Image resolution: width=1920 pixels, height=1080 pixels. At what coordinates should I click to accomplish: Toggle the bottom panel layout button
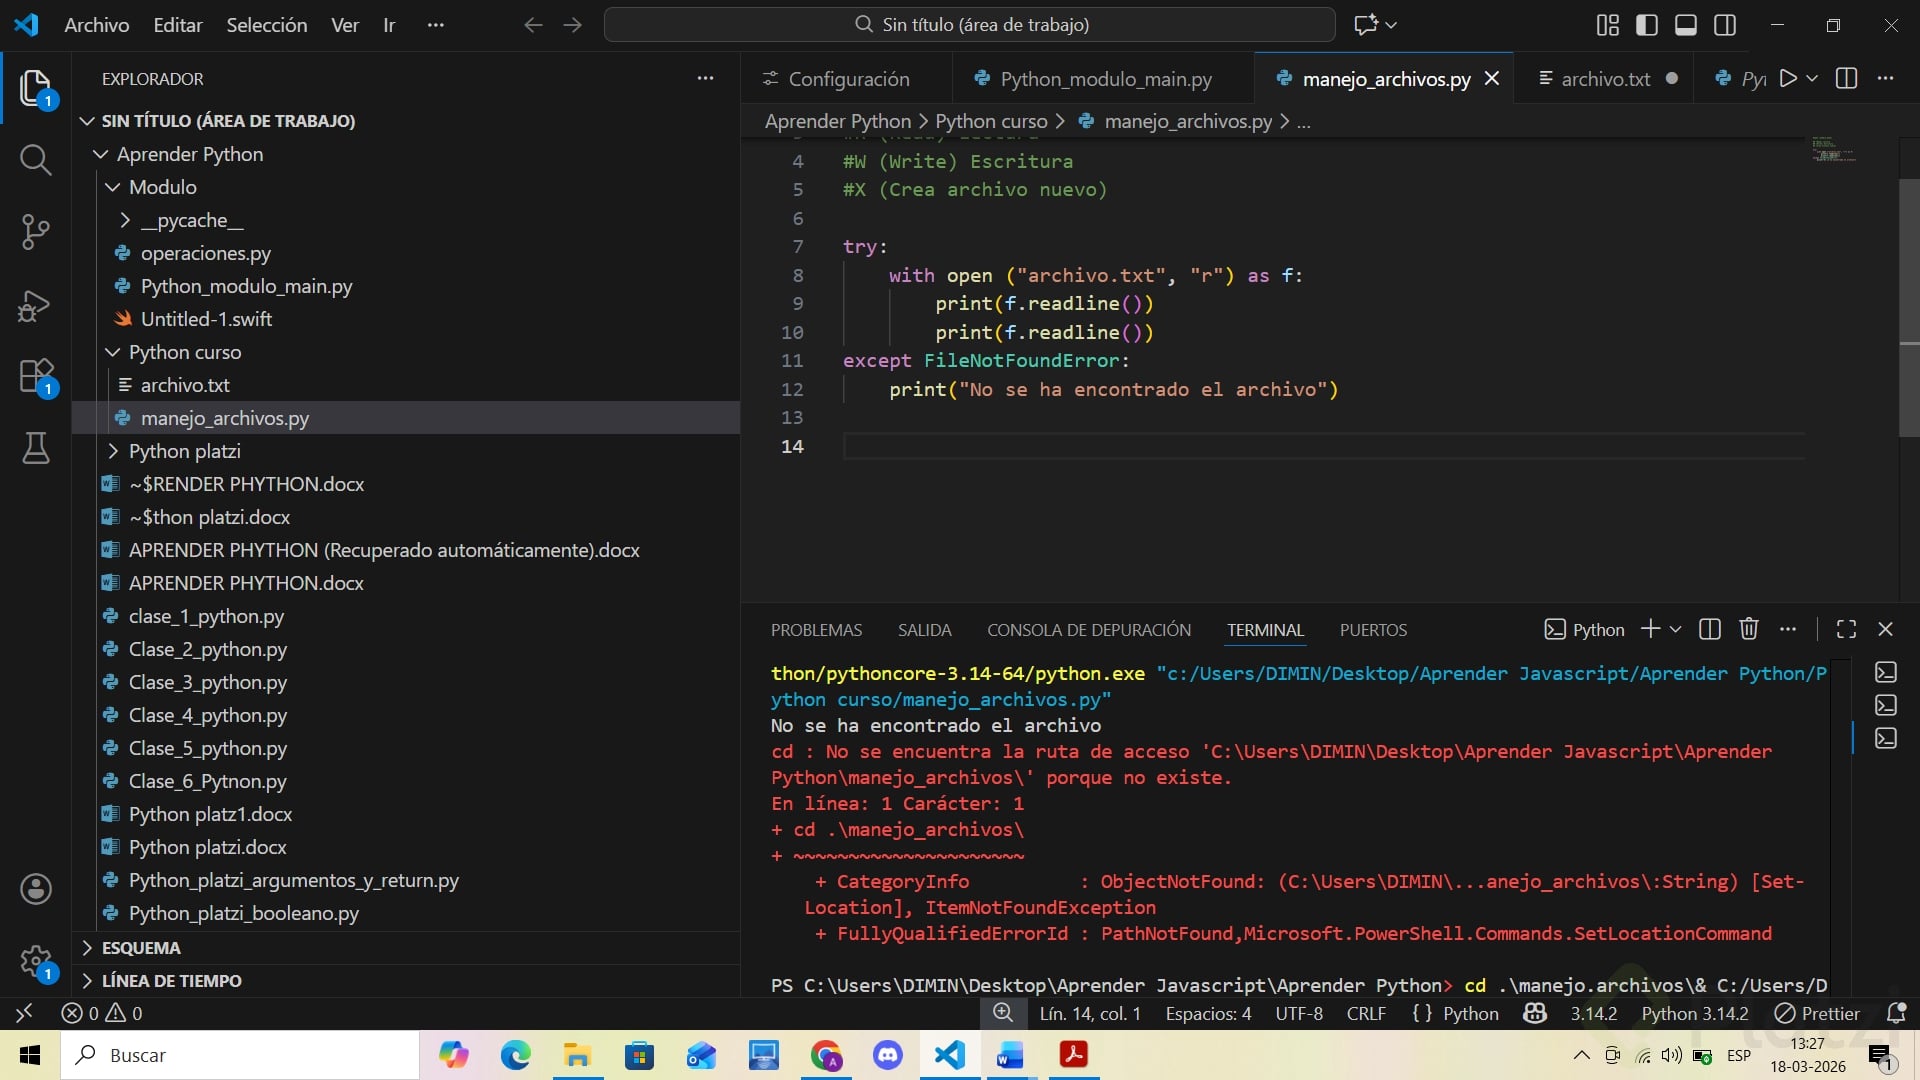click(1685, 25)
